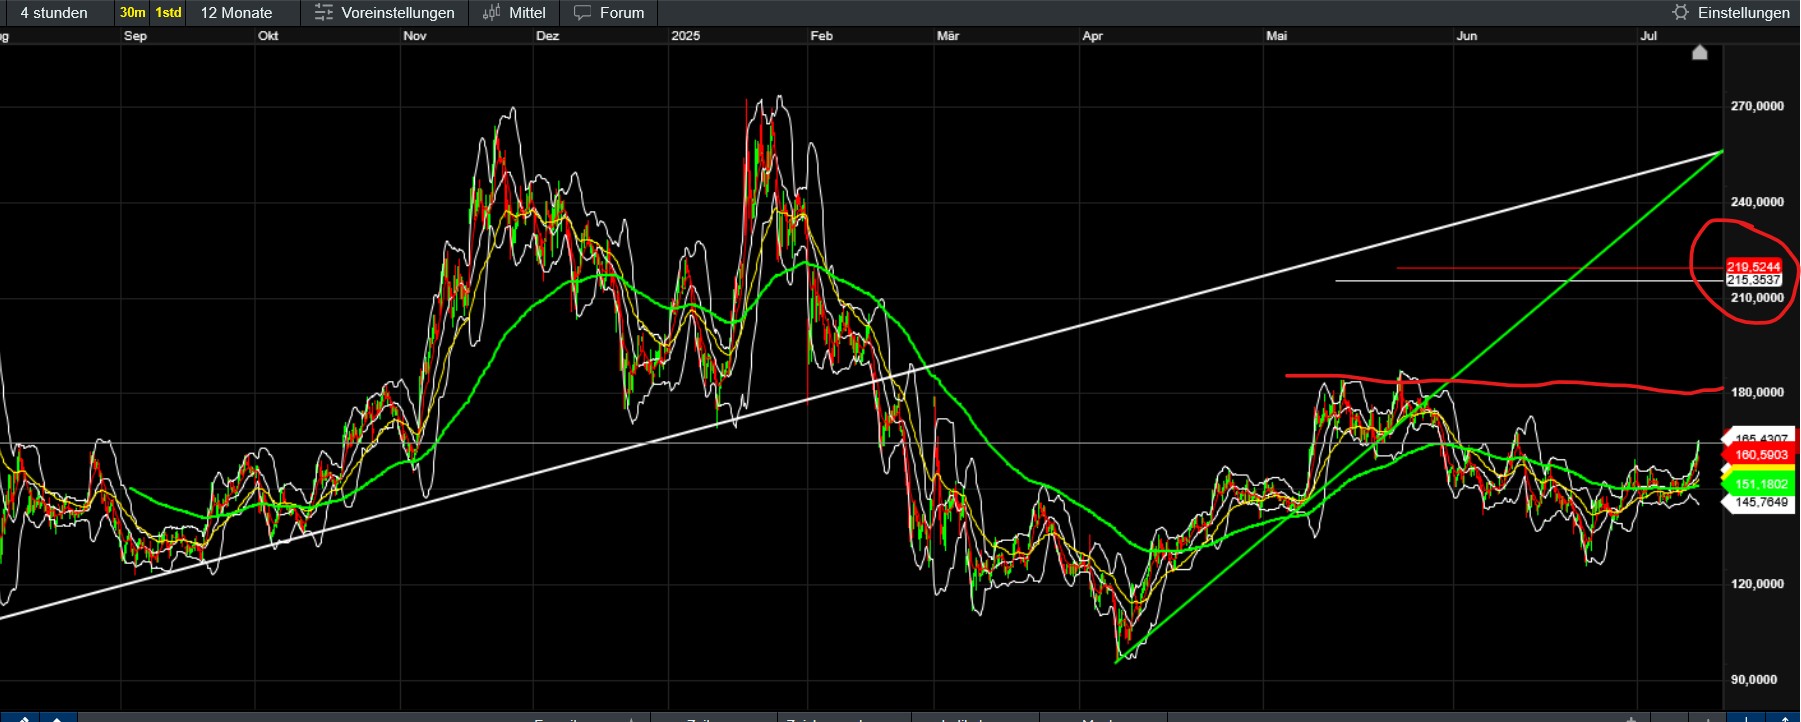Click the Sep label on the time axis

click(135, 36)
